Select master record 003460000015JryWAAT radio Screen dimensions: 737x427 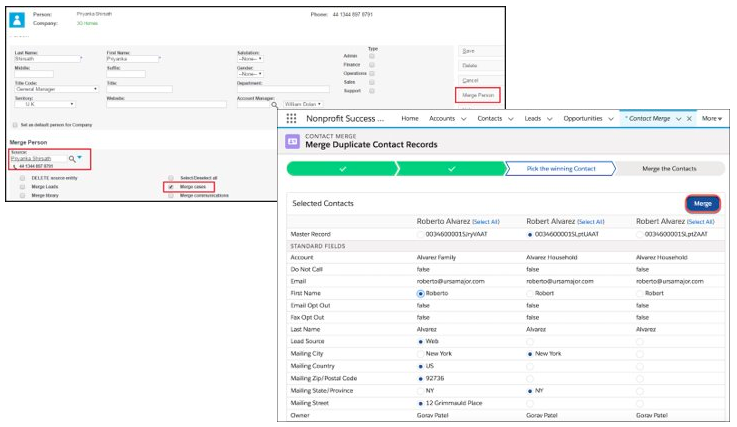(420, 234)
